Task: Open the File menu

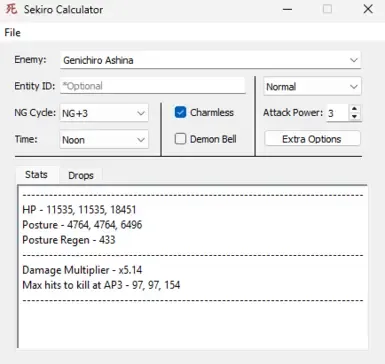Action: pos(12,33)
